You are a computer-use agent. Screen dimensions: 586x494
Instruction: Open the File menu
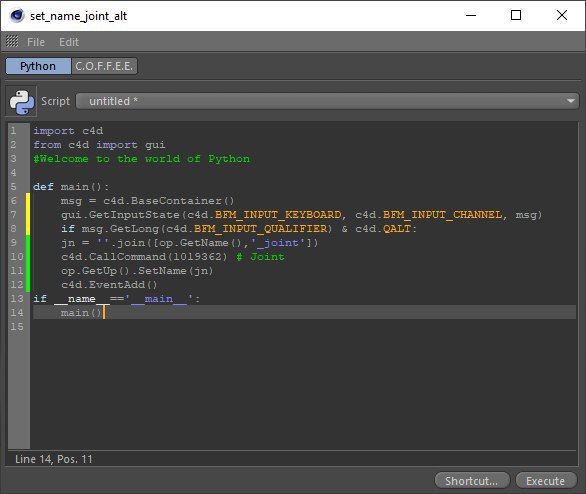[x=36, y=42]
